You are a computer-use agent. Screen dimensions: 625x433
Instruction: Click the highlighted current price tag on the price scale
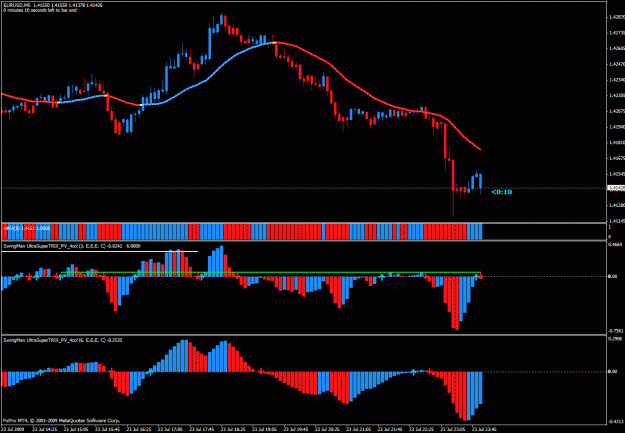coord(616,188)
